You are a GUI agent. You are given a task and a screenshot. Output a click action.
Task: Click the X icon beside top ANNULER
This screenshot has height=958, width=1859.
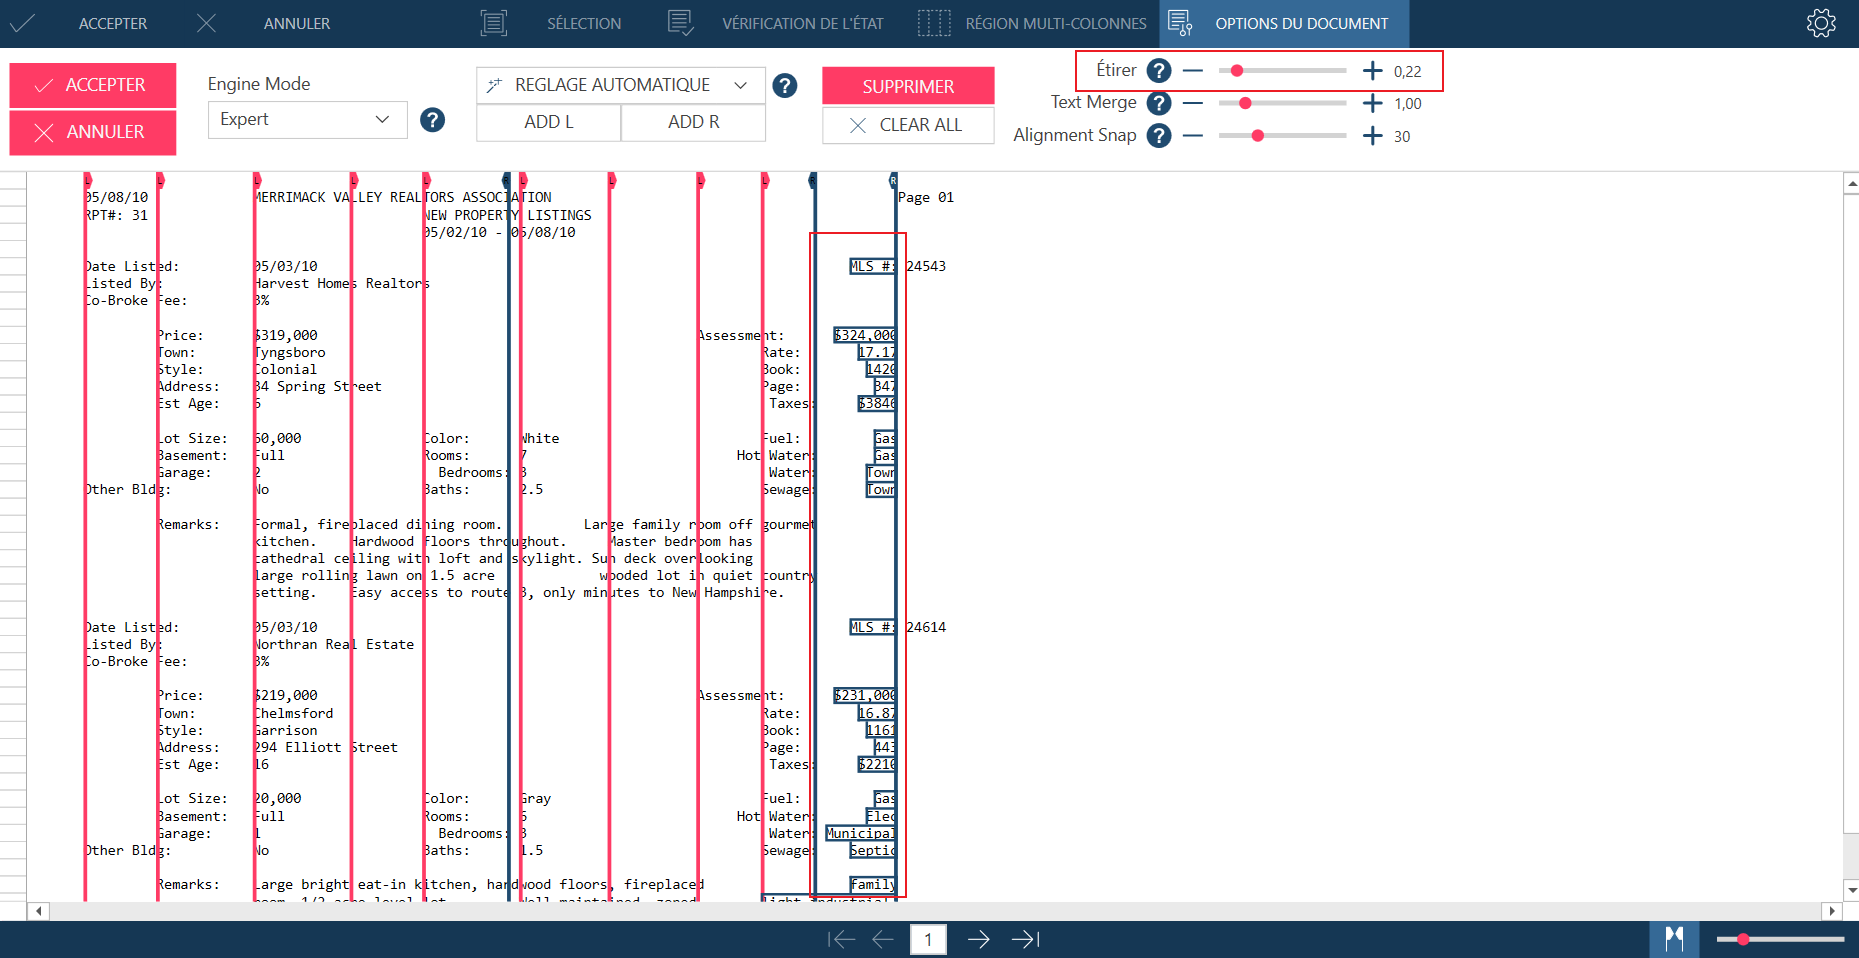[x=206, y=23]
